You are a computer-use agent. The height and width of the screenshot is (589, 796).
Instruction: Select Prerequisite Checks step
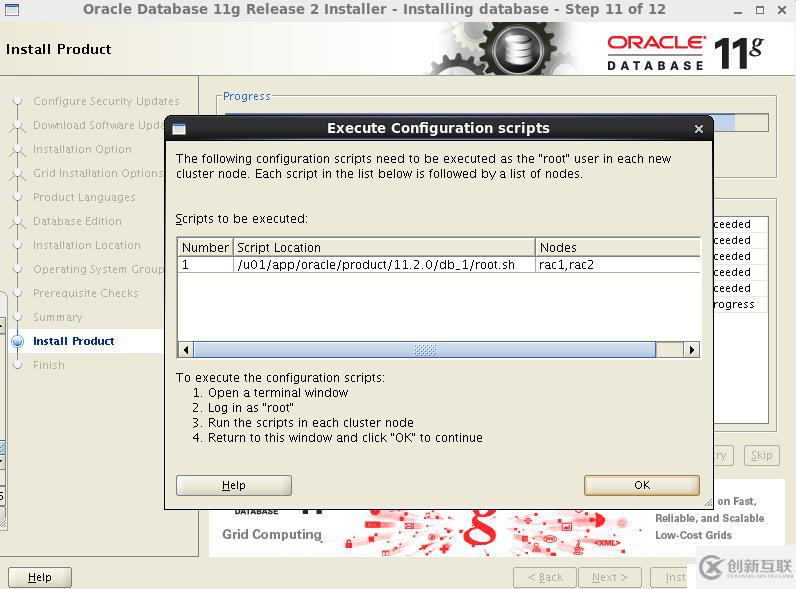pyautogui.click(x=86, y=293)
